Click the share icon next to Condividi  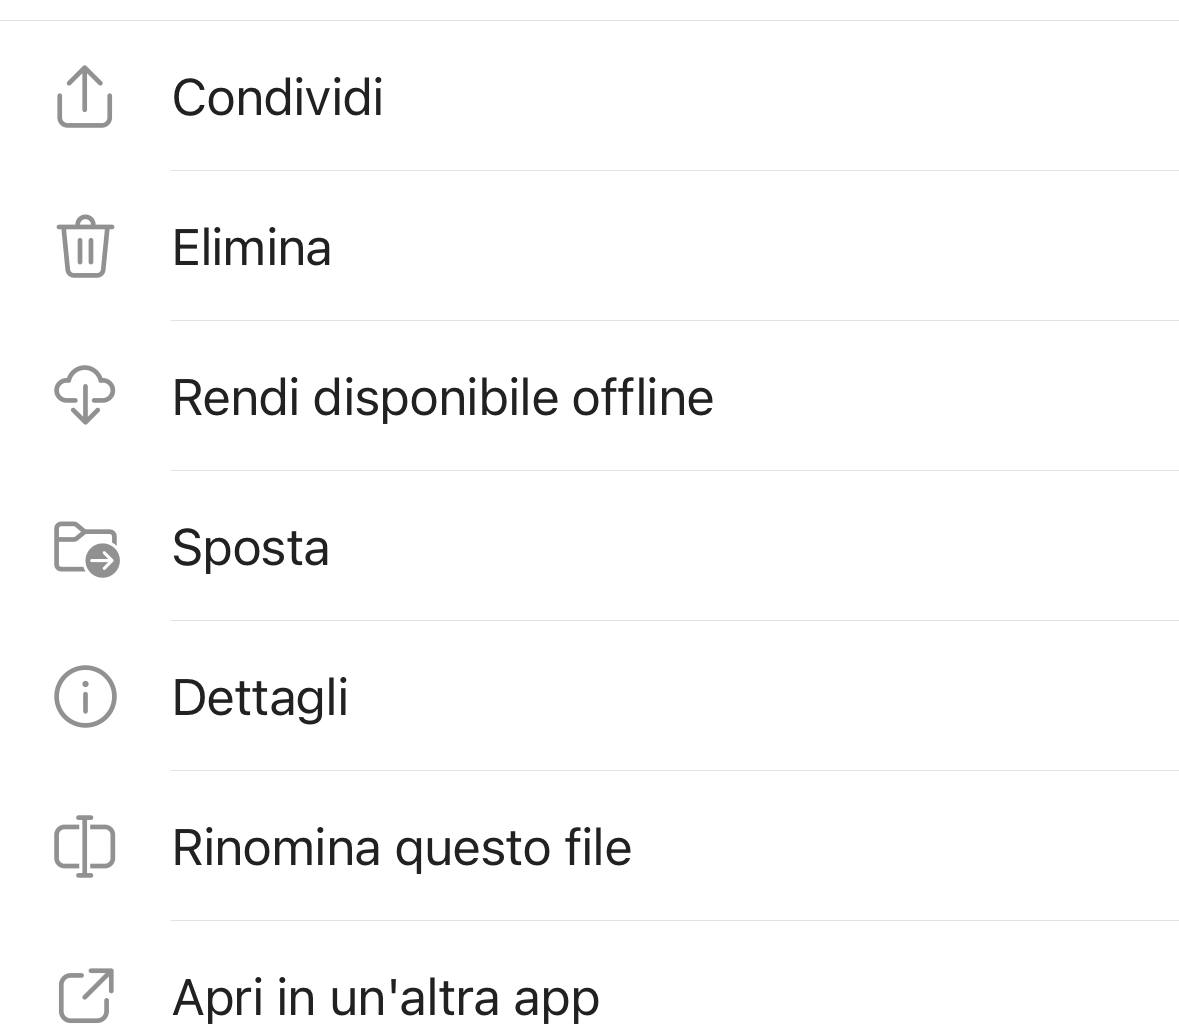point(87,95)
